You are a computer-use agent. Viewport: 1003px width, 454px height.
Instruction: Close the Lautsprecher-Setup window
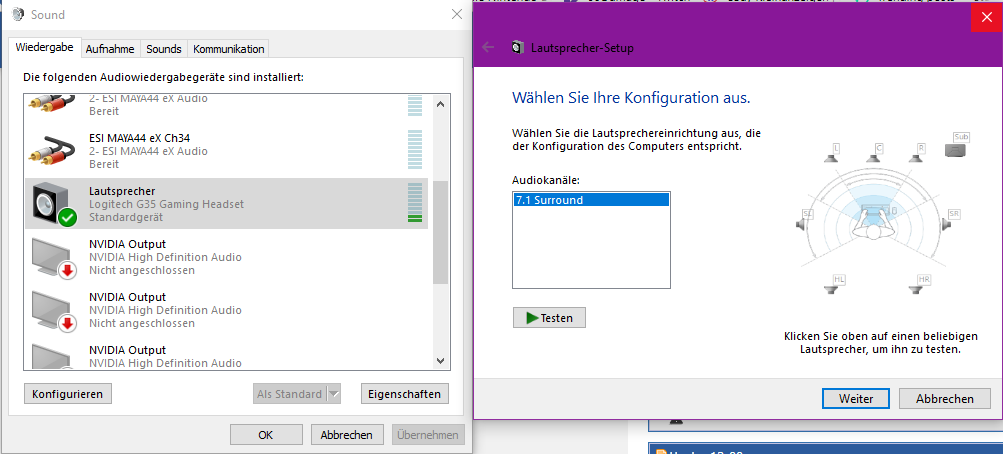(986, 16)
